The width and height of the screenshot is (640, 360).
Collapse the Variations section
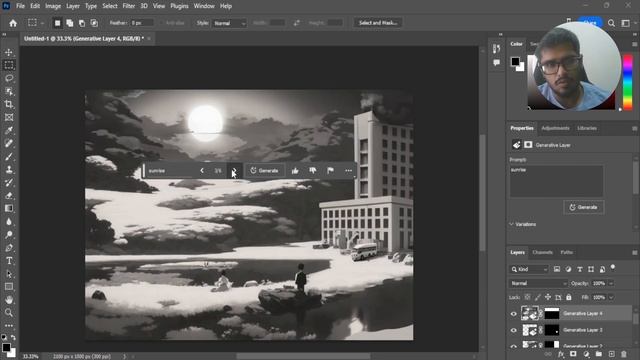[511, 224]
